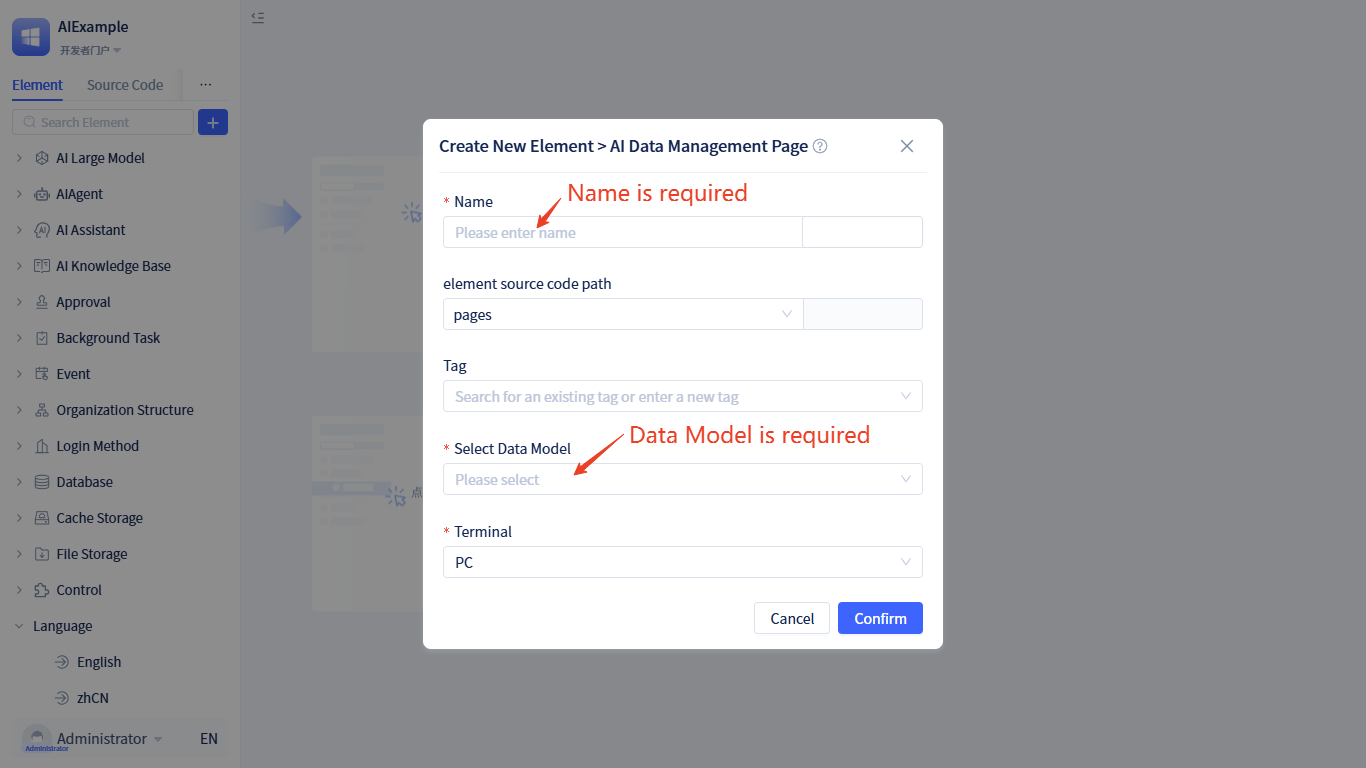The width and height of the screenshot is (1366, 768).
Task: Select the File Storage tree item
Action: pos(92,554)
